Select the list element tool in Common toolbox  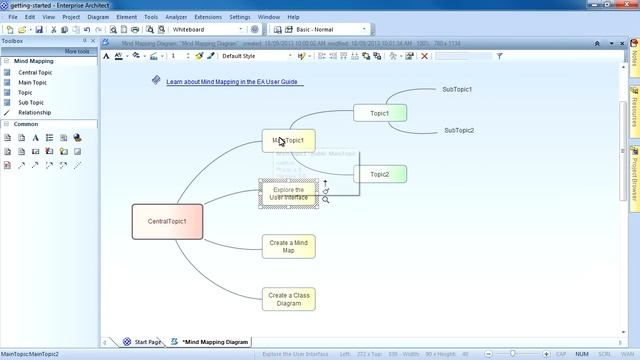49,138
